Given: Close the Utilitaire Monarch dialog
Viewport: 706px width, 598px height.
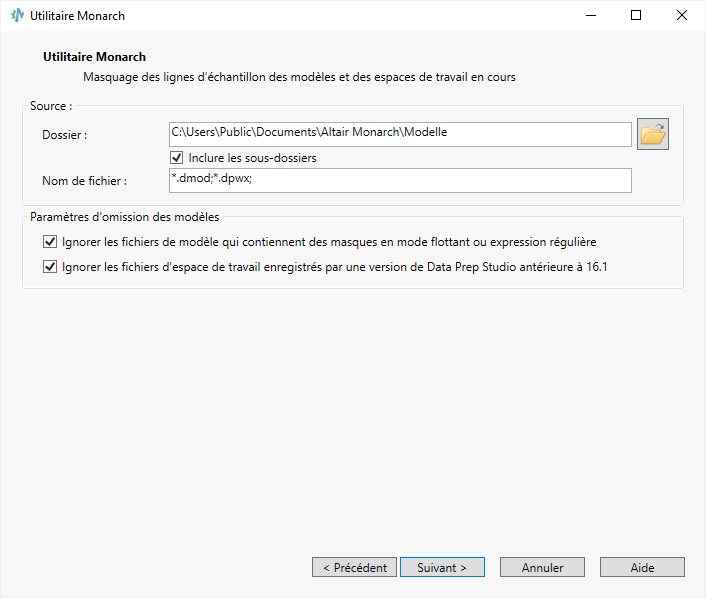Looking at the screenshot, I should pyautogui.click(x=682, y=16).
